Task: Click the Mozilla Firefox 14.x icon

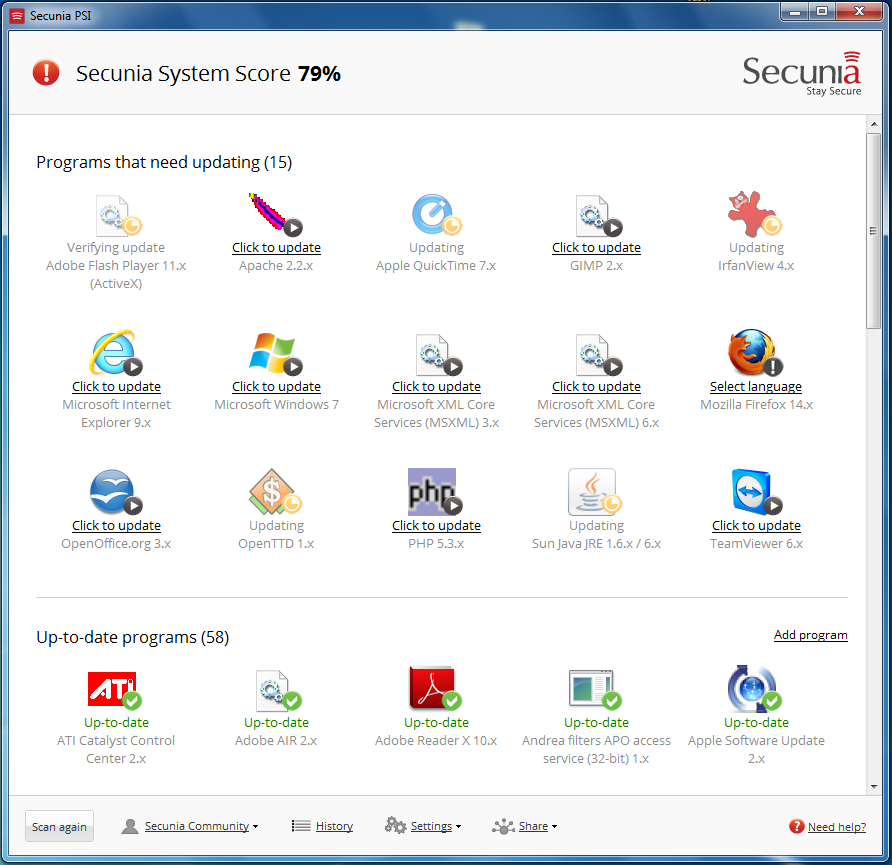Action: pyautogui.click(x=755, y=353)
